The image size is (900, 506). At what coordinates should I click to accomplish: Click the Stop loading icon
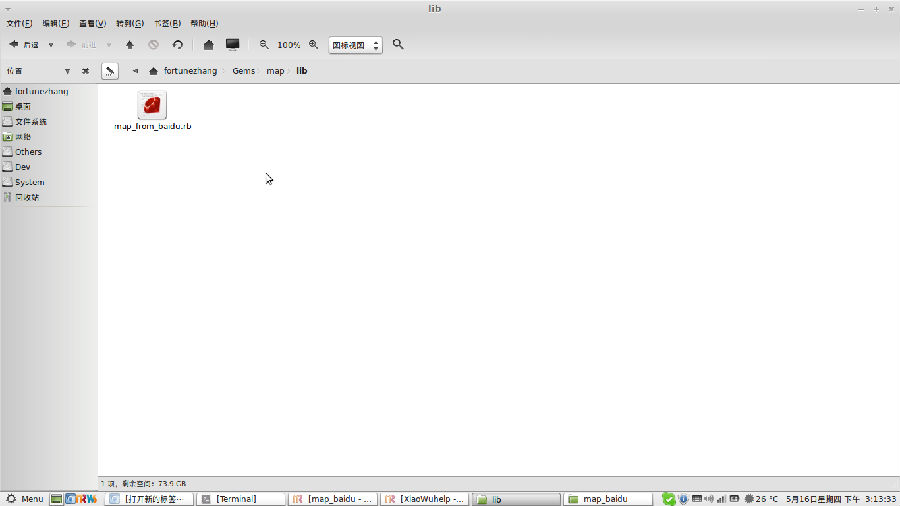tap(153, 45)
